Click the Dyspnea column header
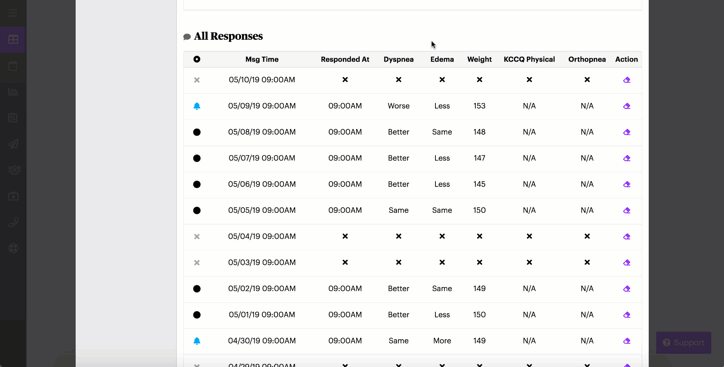The image size is (724, 367). pos(398,59)
